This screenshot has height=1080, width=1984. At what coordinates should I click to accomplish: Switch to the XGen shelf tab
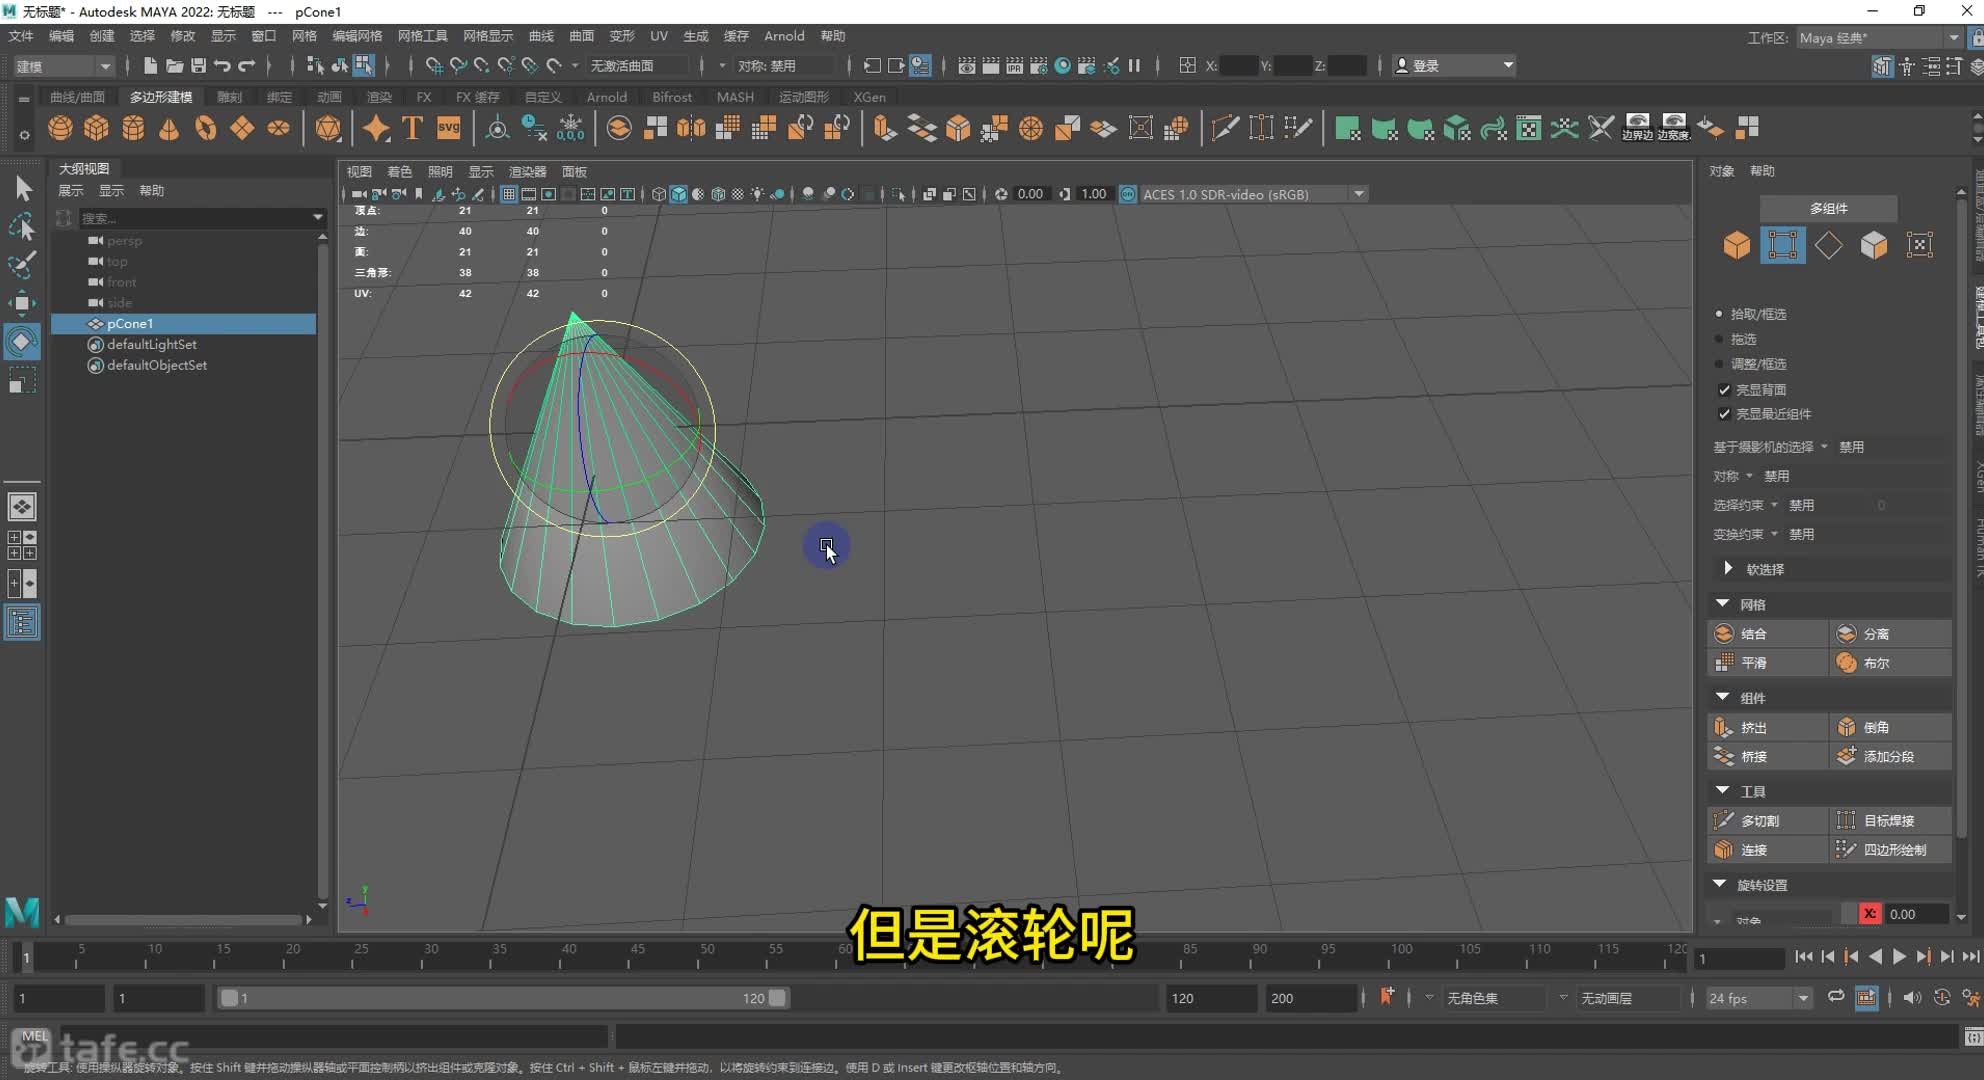pos(869,97)
